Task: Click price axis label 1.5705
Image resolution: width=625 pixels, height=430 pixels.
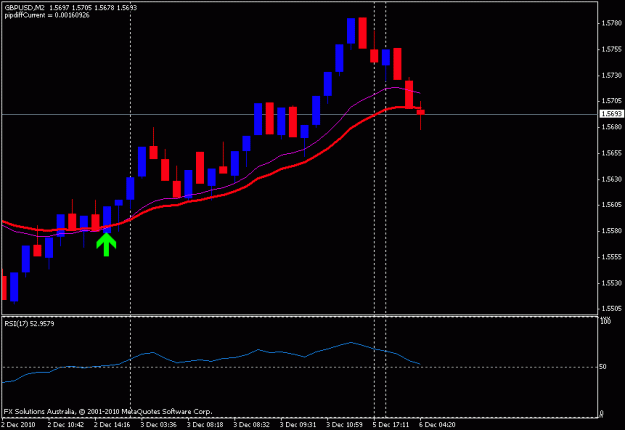Action: [611, 101]
